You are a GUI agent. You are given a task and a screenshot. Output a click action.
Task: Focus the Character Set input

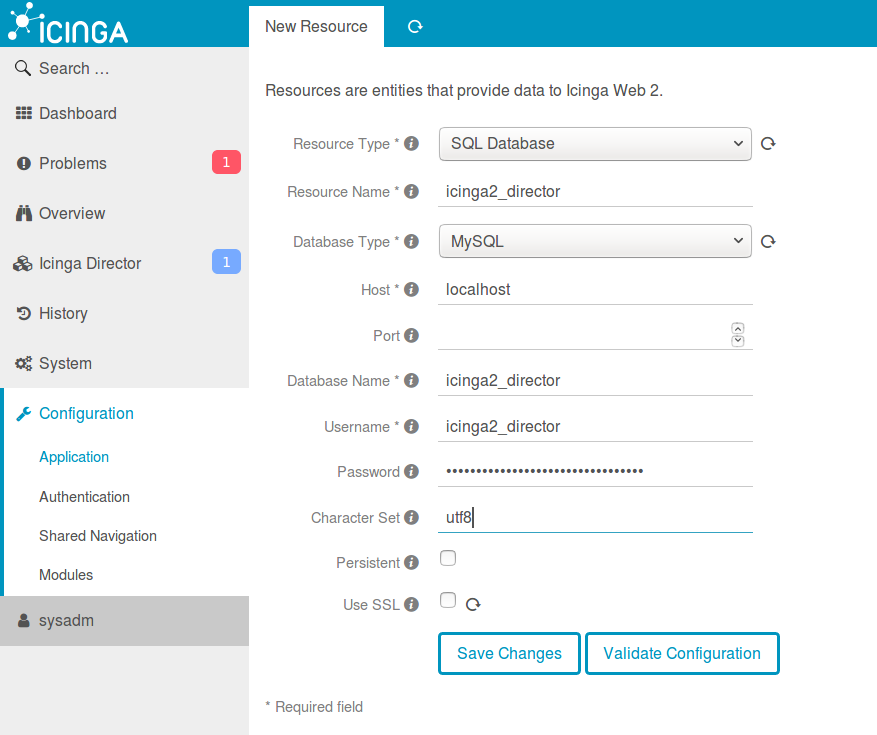click(x=595, y=518)
